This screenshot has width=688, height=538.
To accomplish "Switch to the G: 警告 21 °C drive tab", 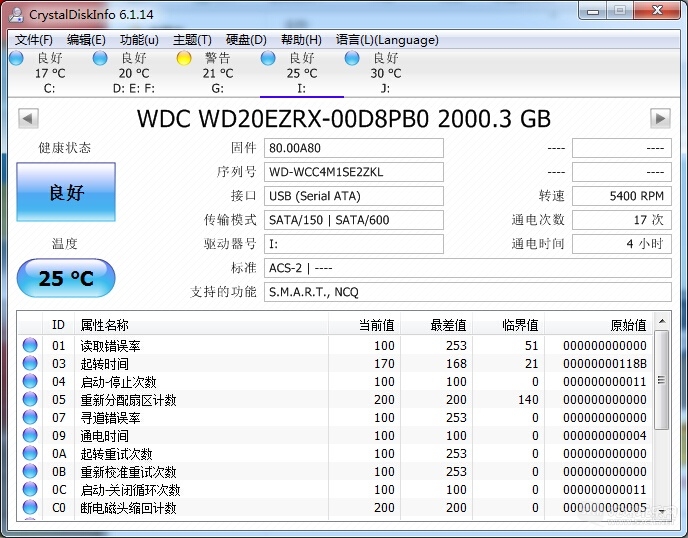I will [218, 73].
